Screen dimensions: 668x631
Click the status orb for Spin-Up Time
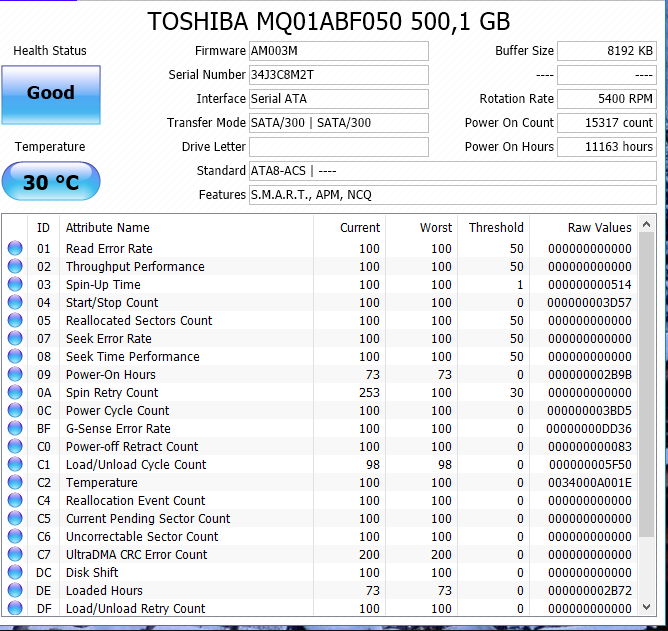pyautogui.click(x=15, y=284)
